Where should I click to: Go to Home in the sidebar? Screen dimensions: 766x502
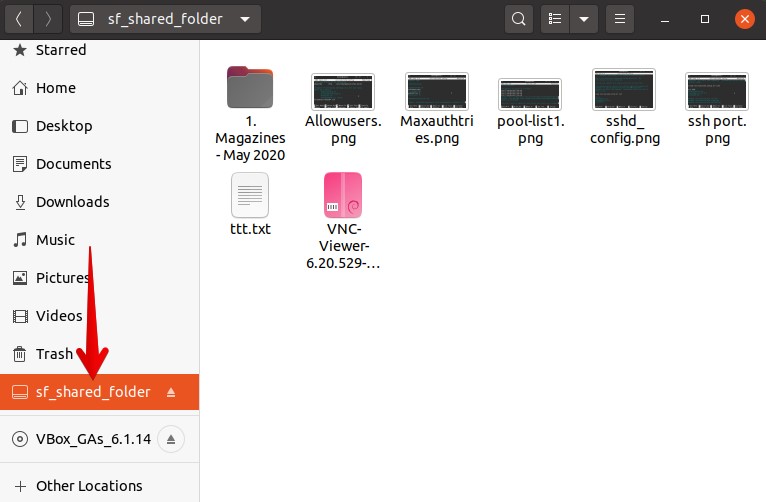(x=100, y=88)
